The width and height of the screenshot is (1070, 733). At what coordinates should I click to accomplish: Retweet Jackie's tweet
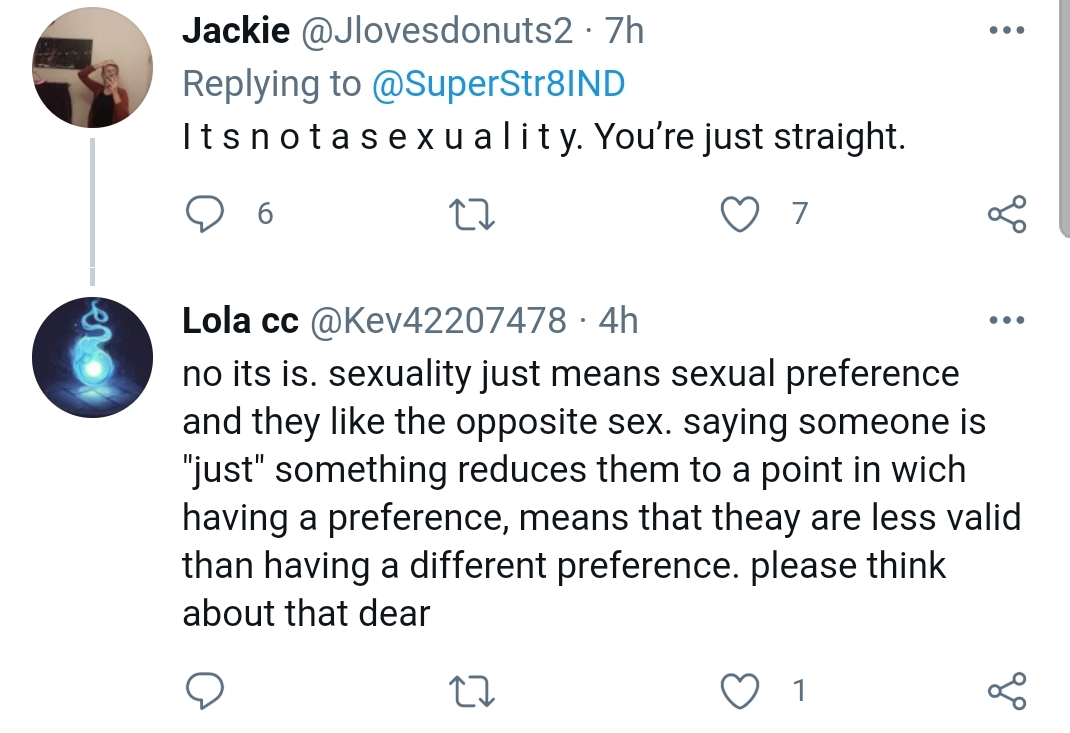point(472,214)
